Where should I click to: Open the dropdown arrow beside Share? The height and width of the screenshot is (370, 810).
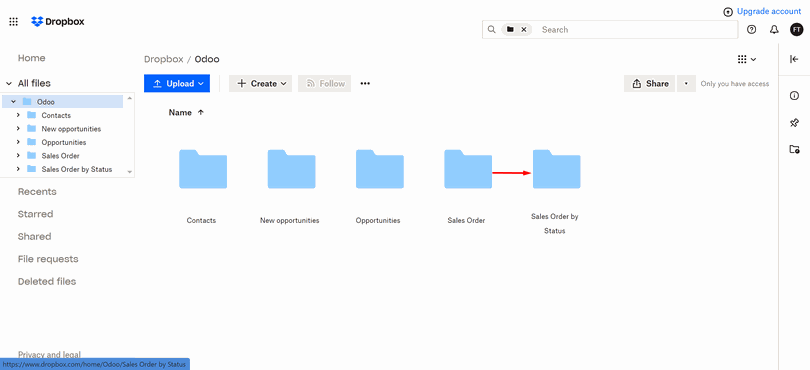point(686,83)
